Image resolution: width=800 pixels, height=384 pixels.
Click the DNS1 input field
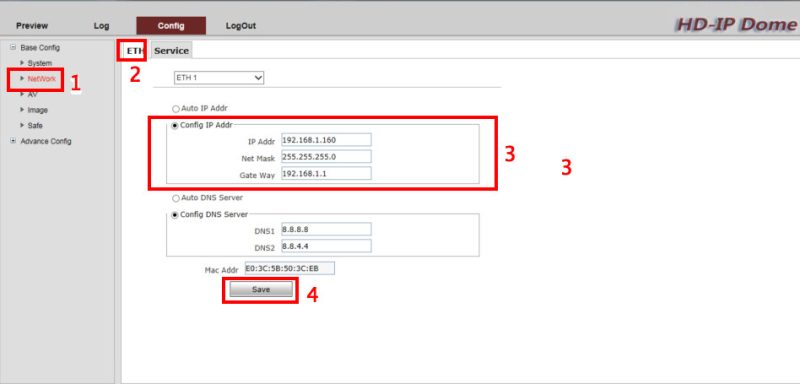pyautogui.click(x=326, y=229)
